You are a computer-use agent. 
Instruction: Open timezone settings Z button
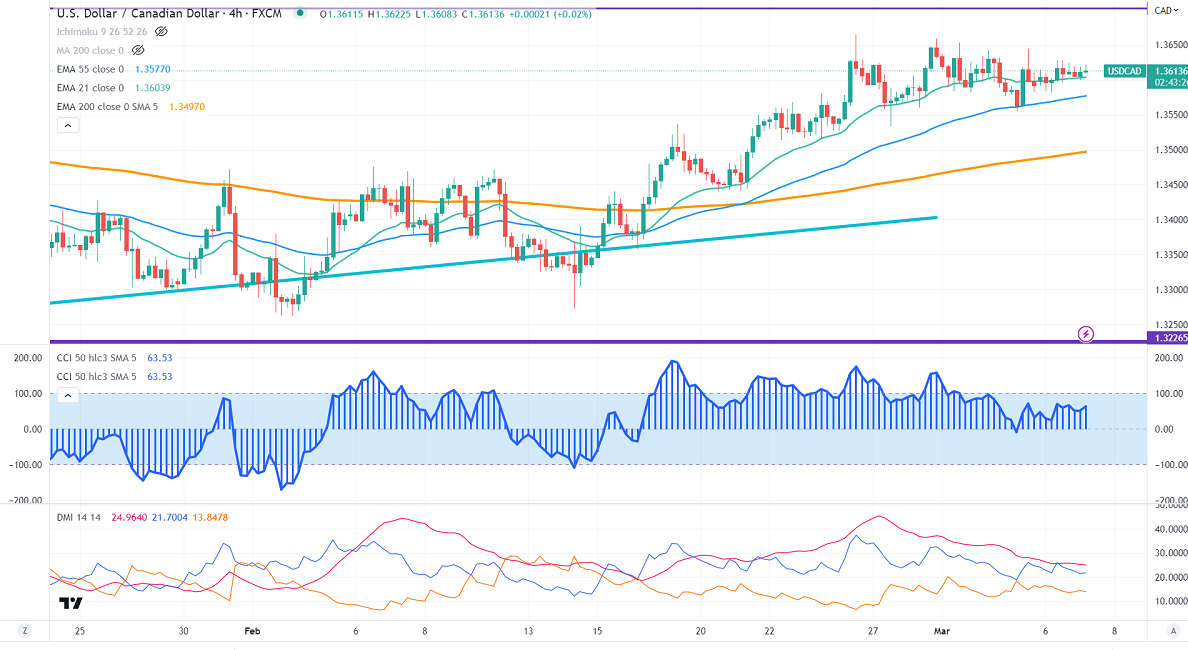tap(24, 631)
